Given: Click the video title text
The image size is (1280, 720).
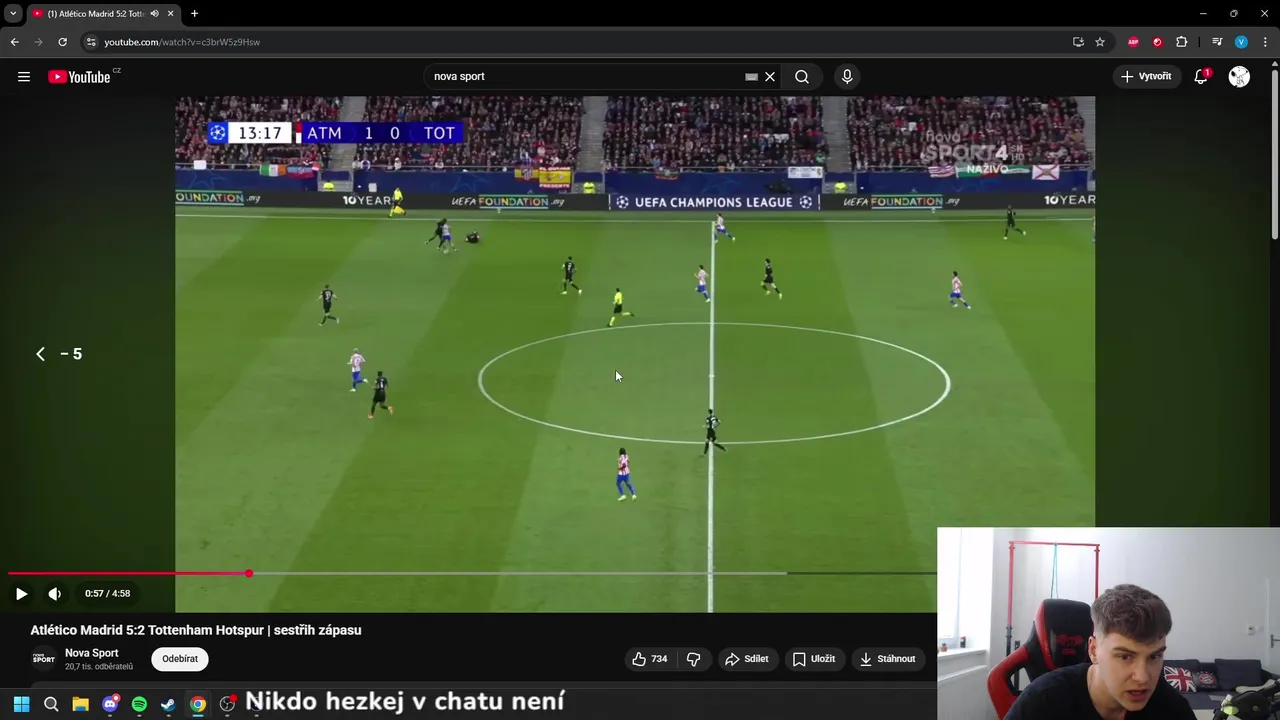Looking at the screenshot, I should (x=196, y=630).
